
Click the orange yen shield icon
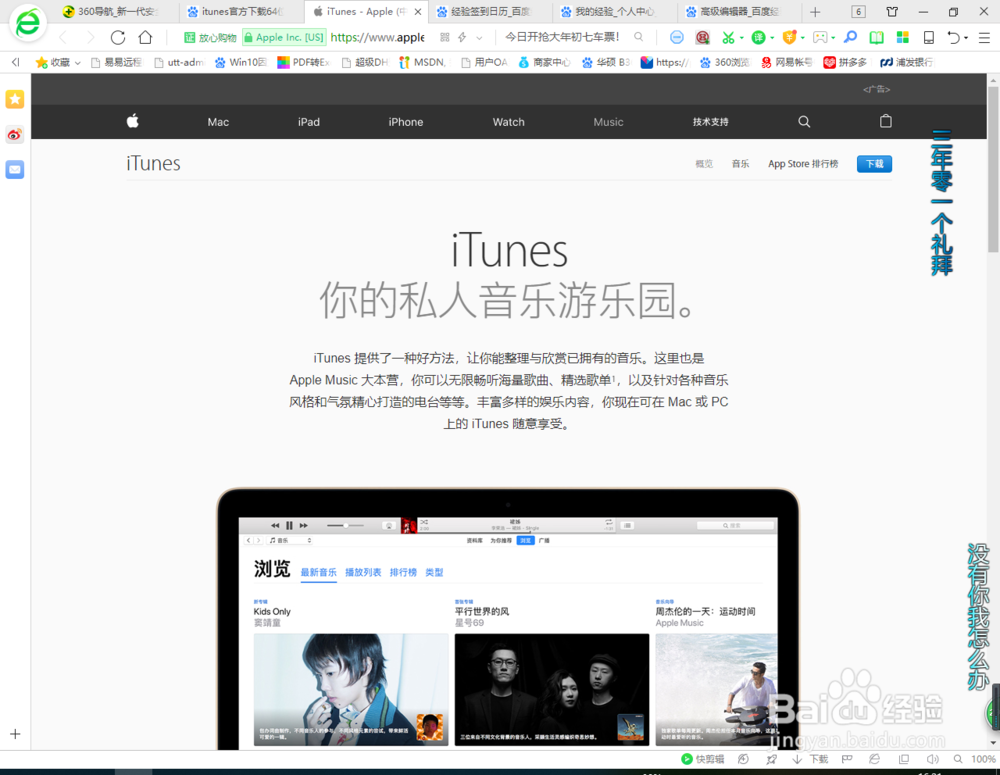[x=789, y=38]
